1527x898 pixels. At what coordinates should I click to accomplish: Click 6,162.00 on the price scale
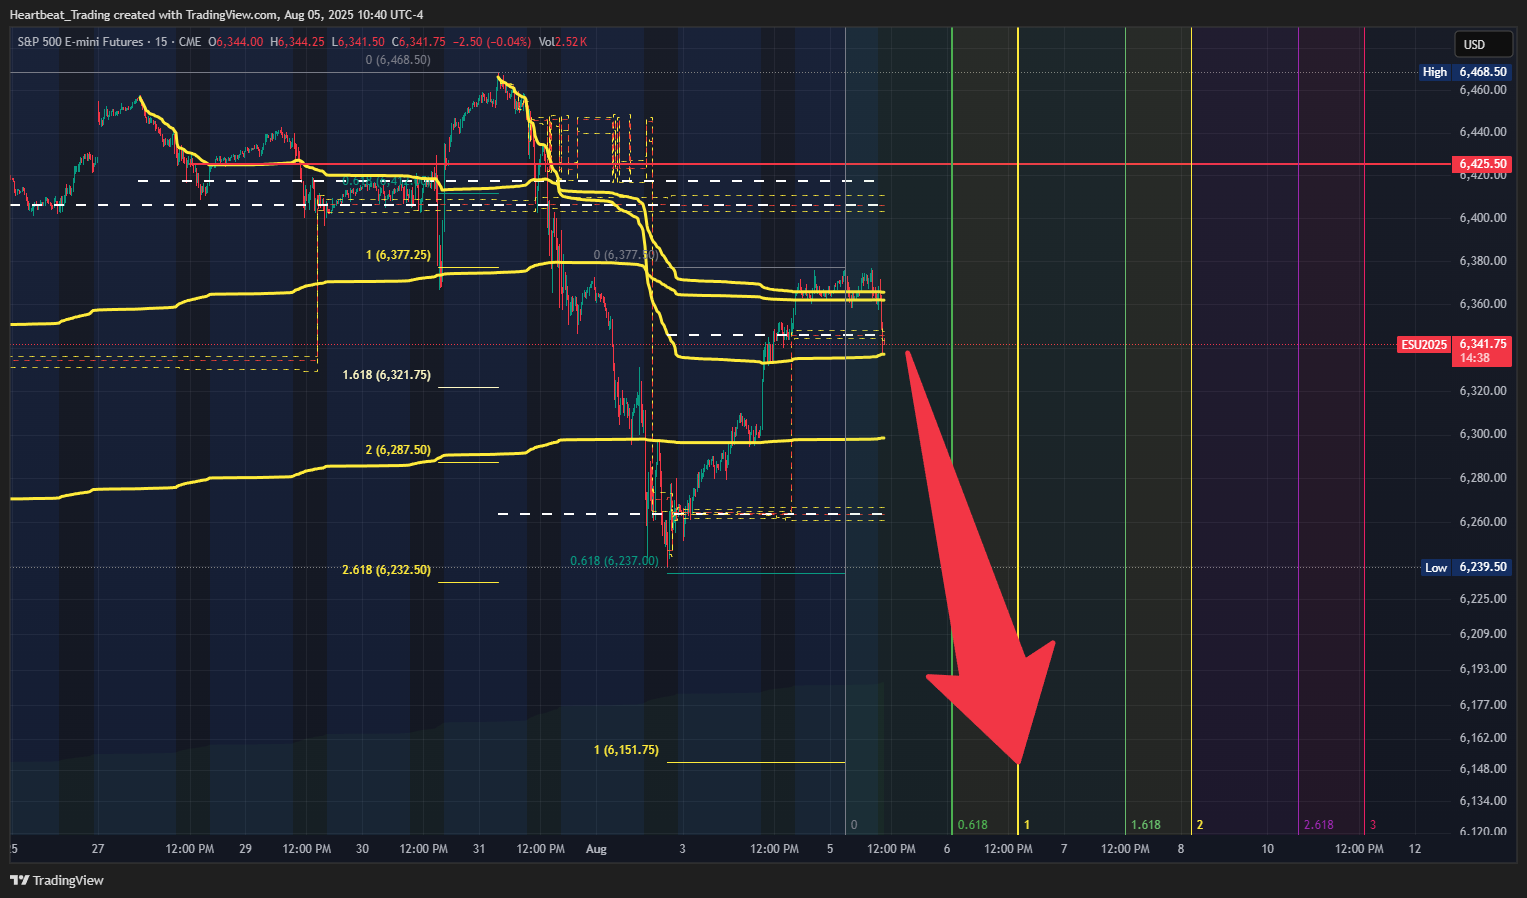pos(1482,738)
